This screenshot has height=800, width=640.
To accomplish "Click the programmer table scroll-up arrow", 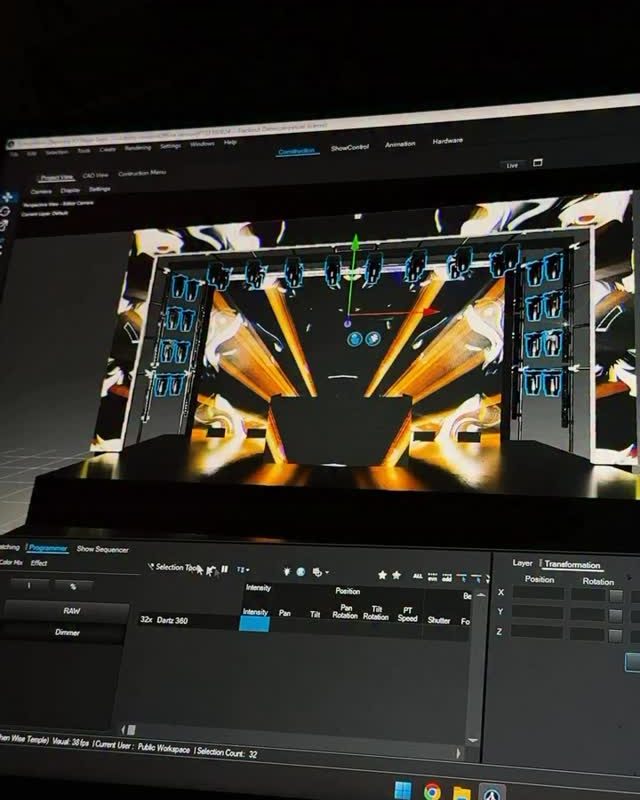I will click(480, 595).
